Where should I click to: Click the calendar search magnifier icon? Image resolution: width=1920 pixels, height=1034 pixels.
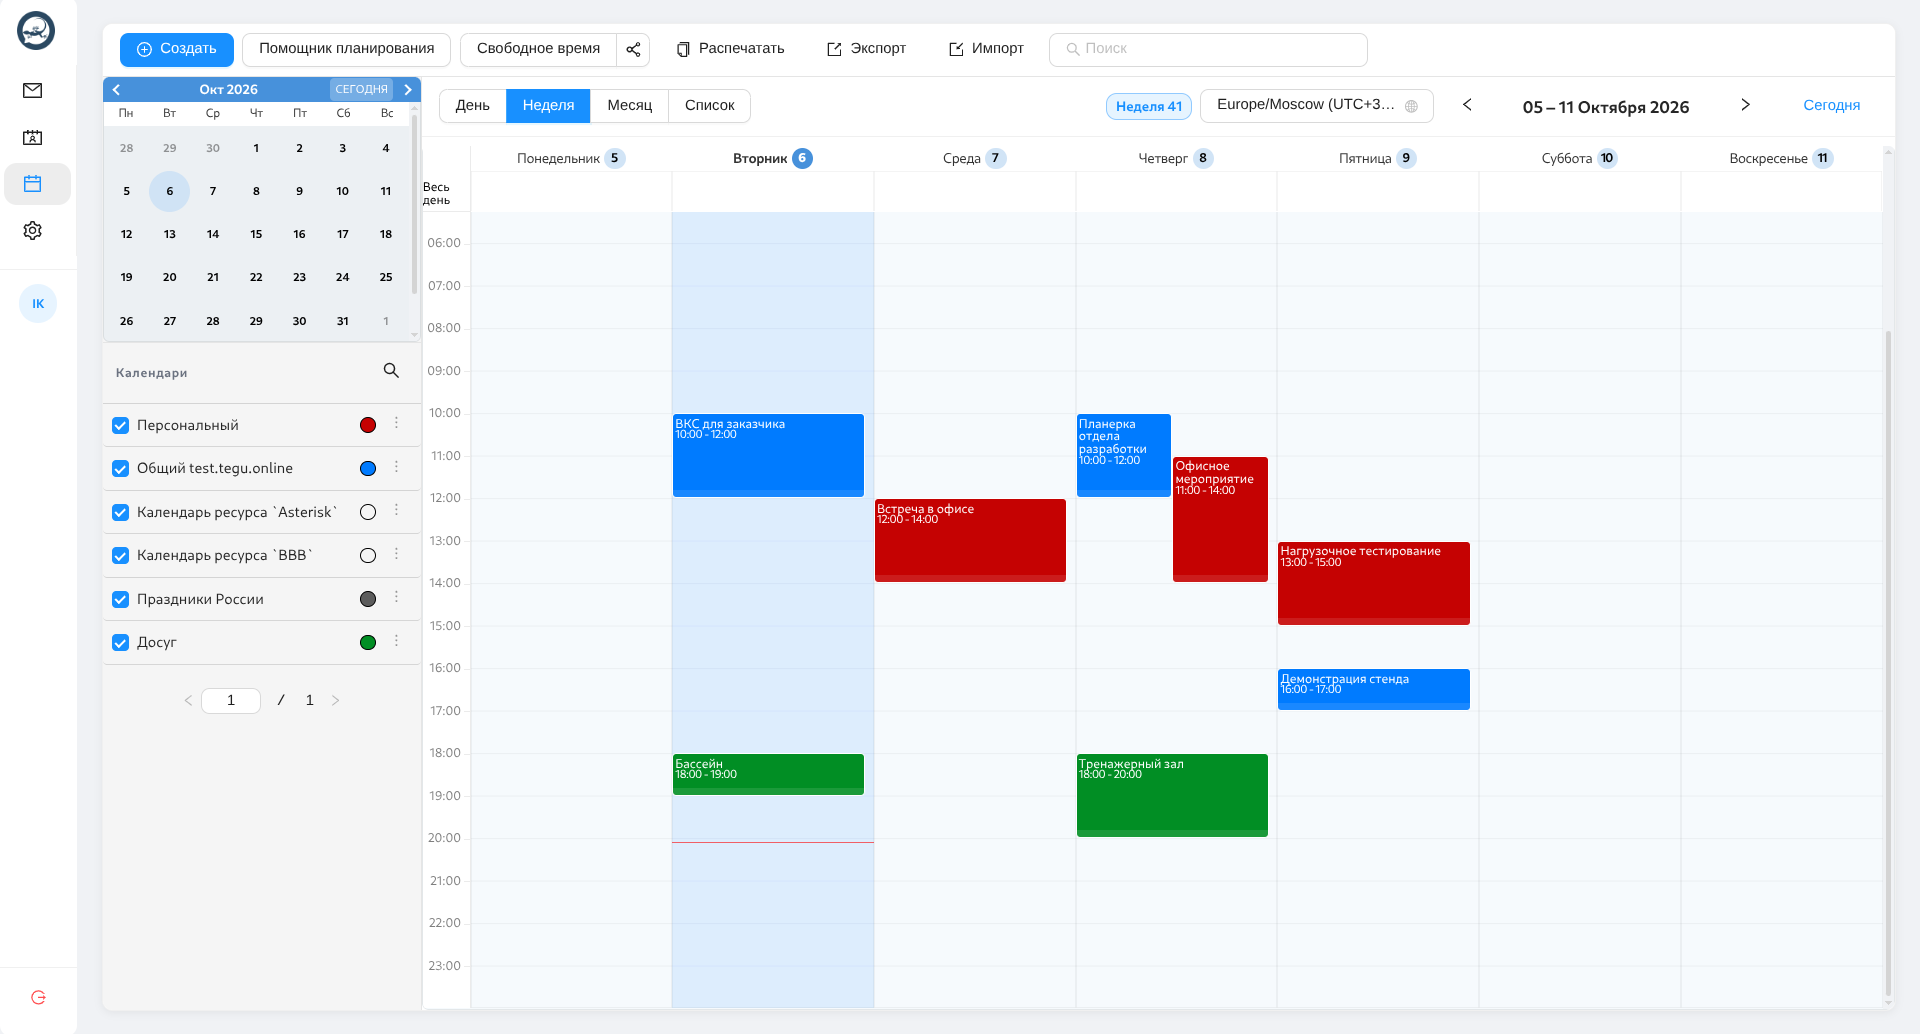391,371
